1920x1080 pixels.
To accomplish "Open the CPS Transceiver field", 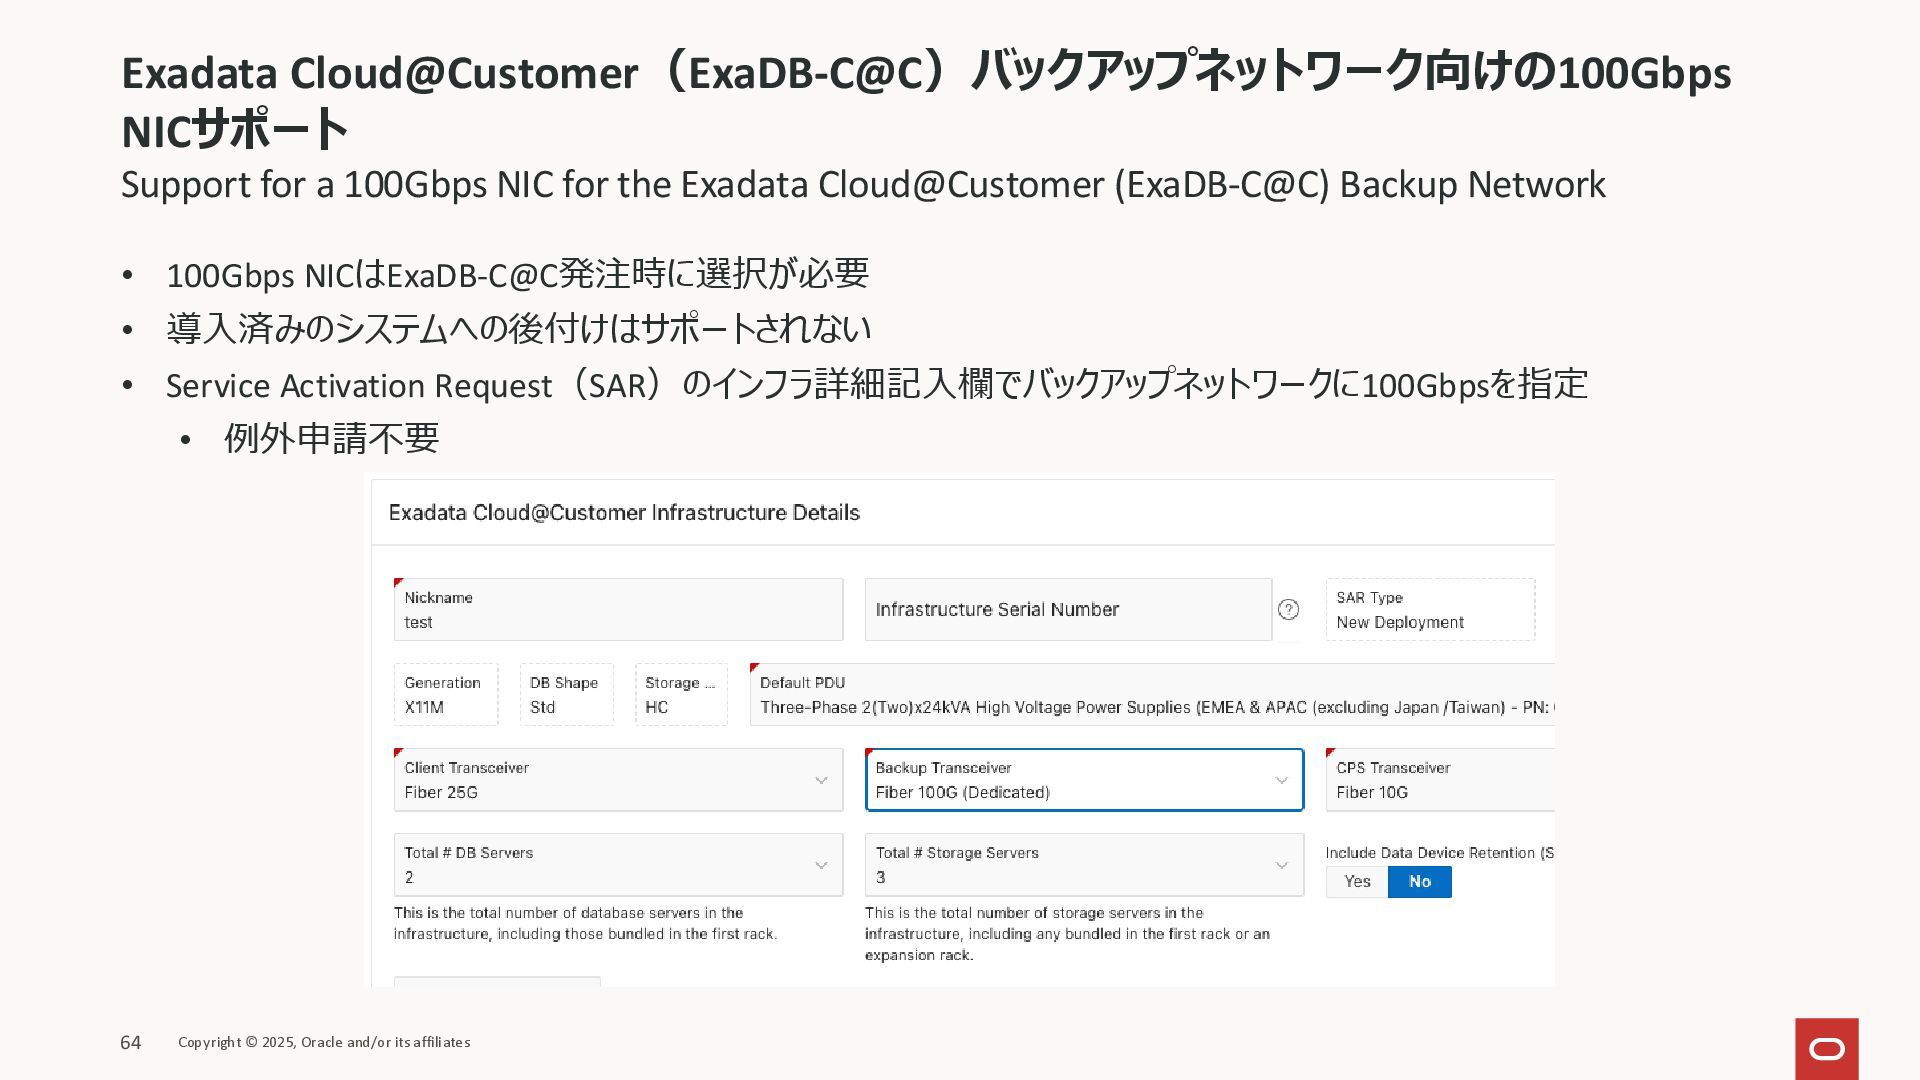I will 1440,780.
